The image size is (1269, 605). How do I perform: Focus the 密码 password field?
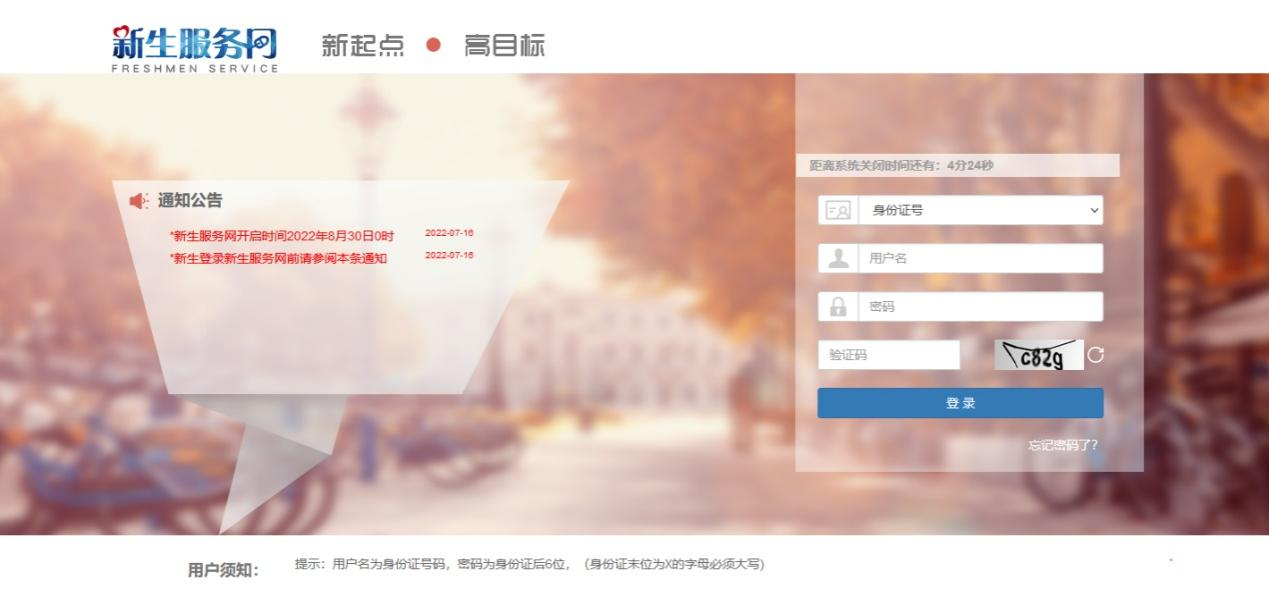pyautogui.click(x=980, y=306)
